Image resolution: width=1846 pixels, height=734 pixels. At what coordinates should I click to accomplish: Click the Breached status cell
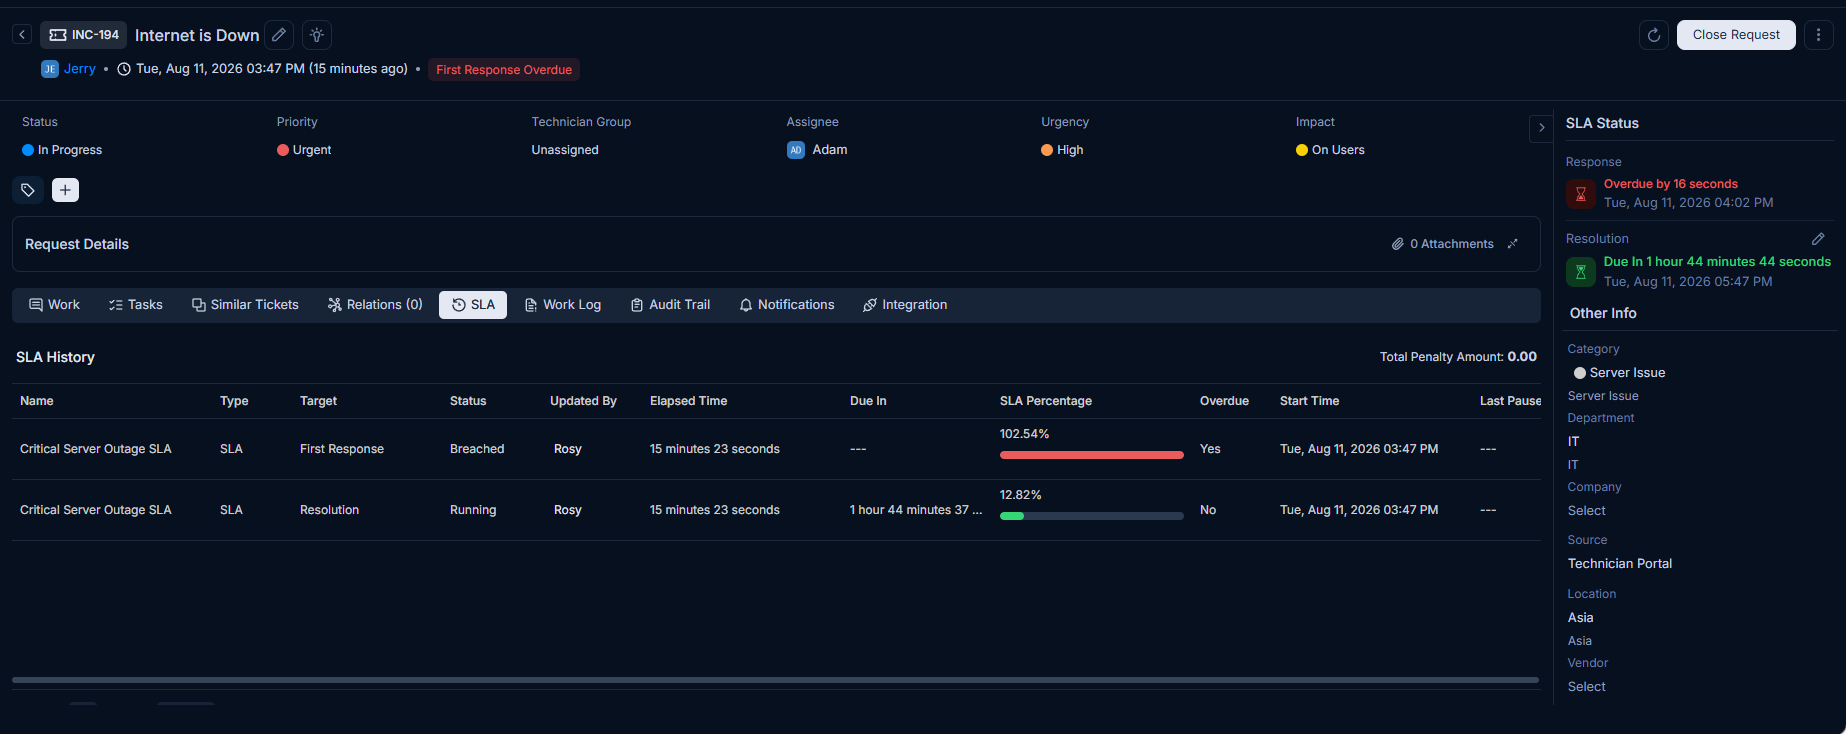click(x=477, y=449)
